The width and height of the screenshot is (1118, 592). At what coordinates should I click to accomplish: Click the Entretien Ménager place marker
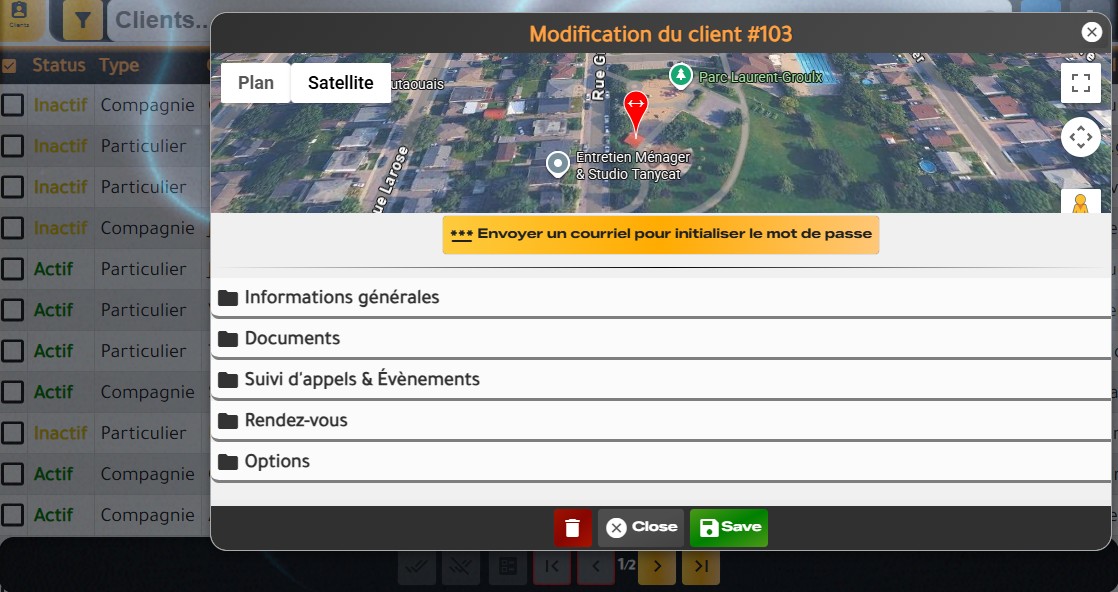(x=558, y=163)
